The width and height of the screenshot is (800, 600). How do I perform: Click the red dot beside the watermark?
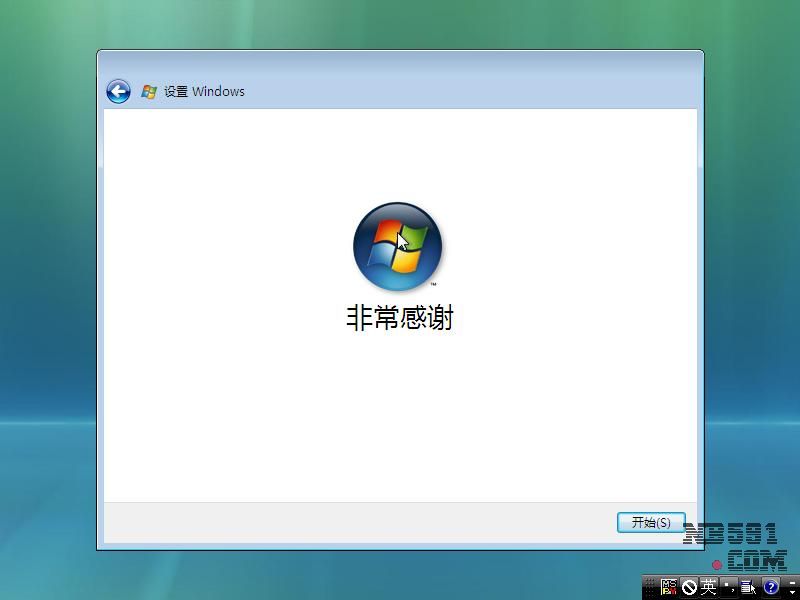(717, 565)
